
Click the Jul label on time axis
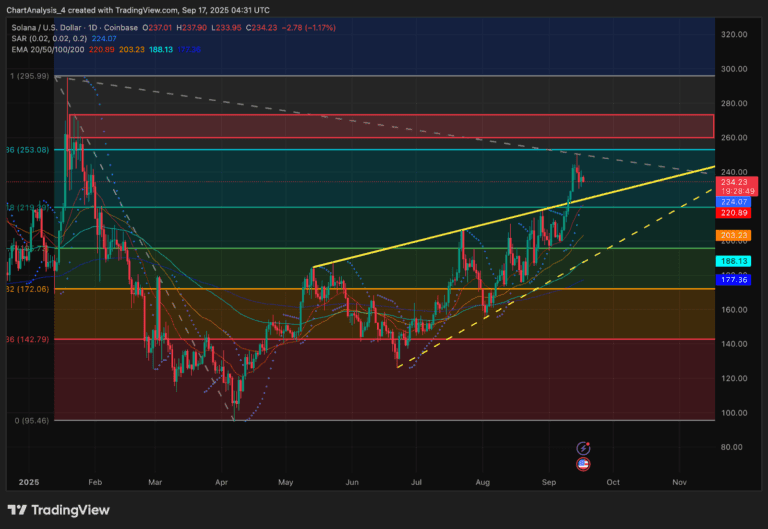point(416,482)
